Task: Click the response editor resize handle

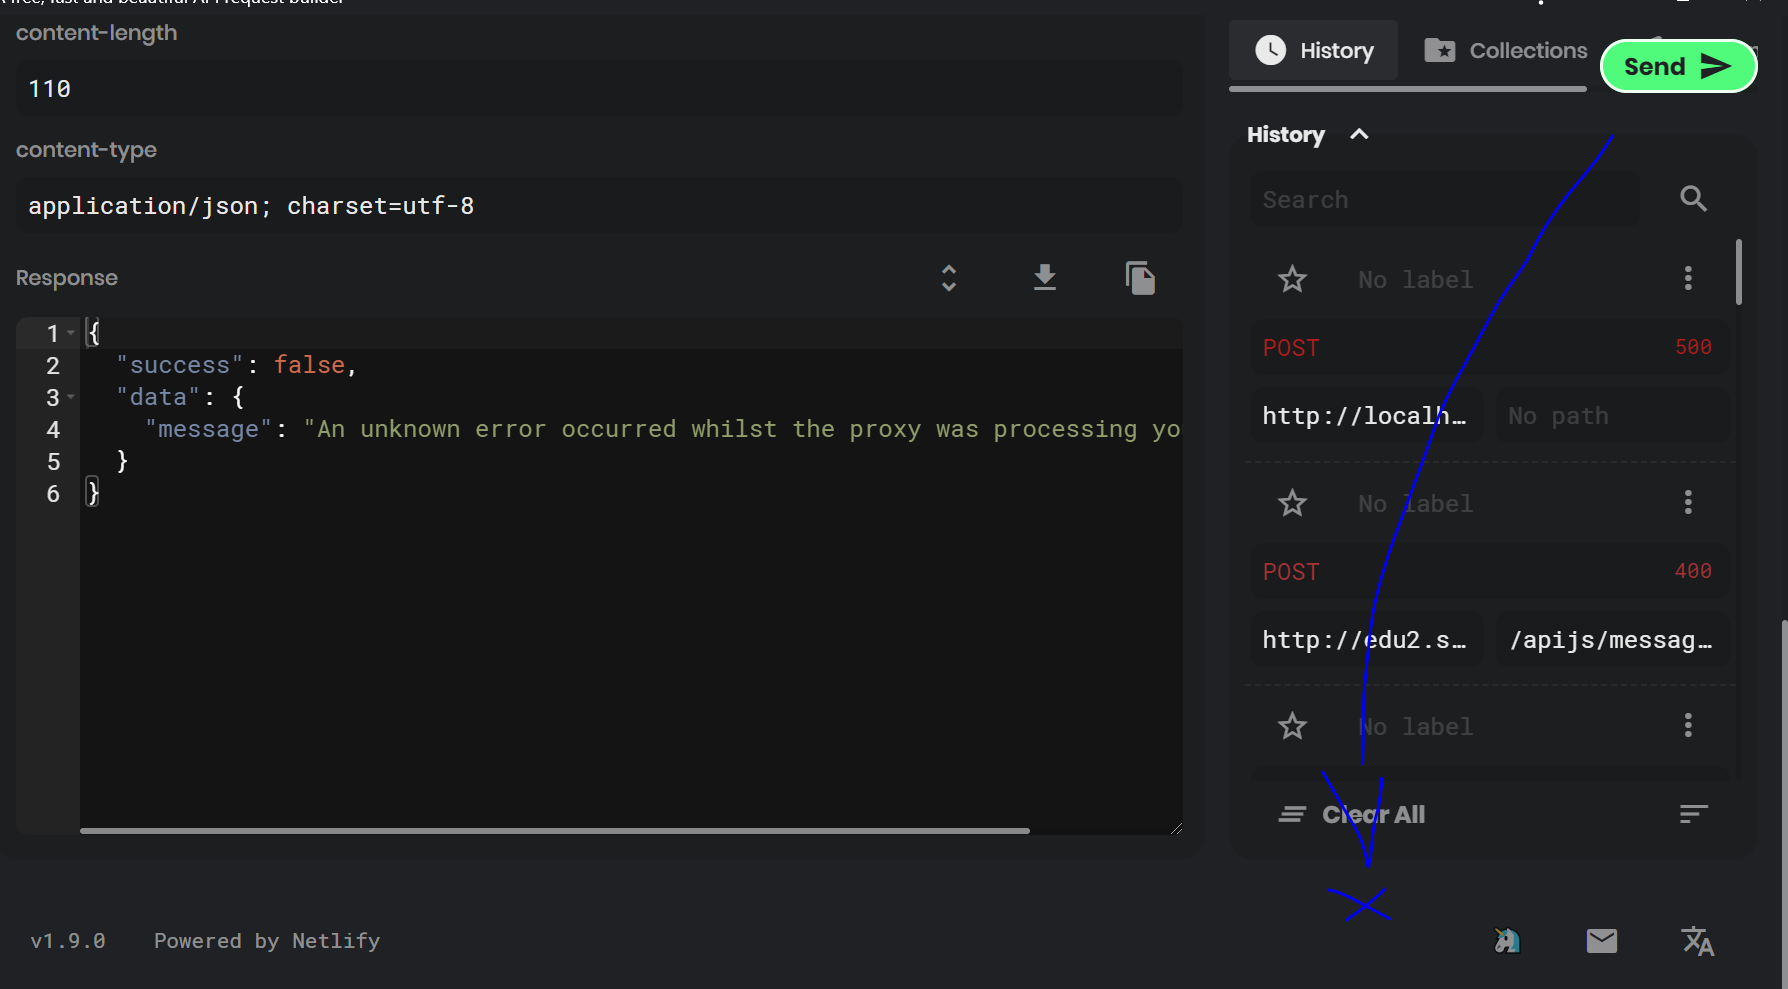Action: tap(1176, 828)
